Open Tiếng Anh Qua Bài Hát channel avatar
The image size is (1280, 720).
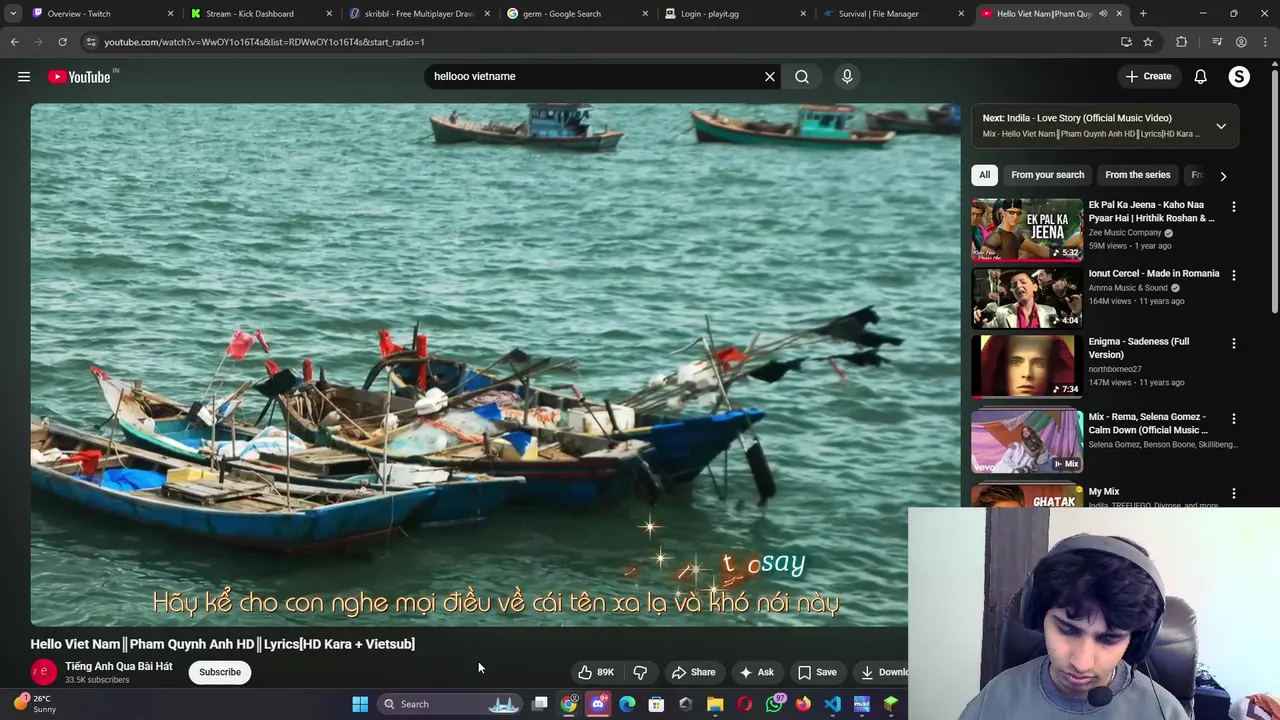coord(43,672)
